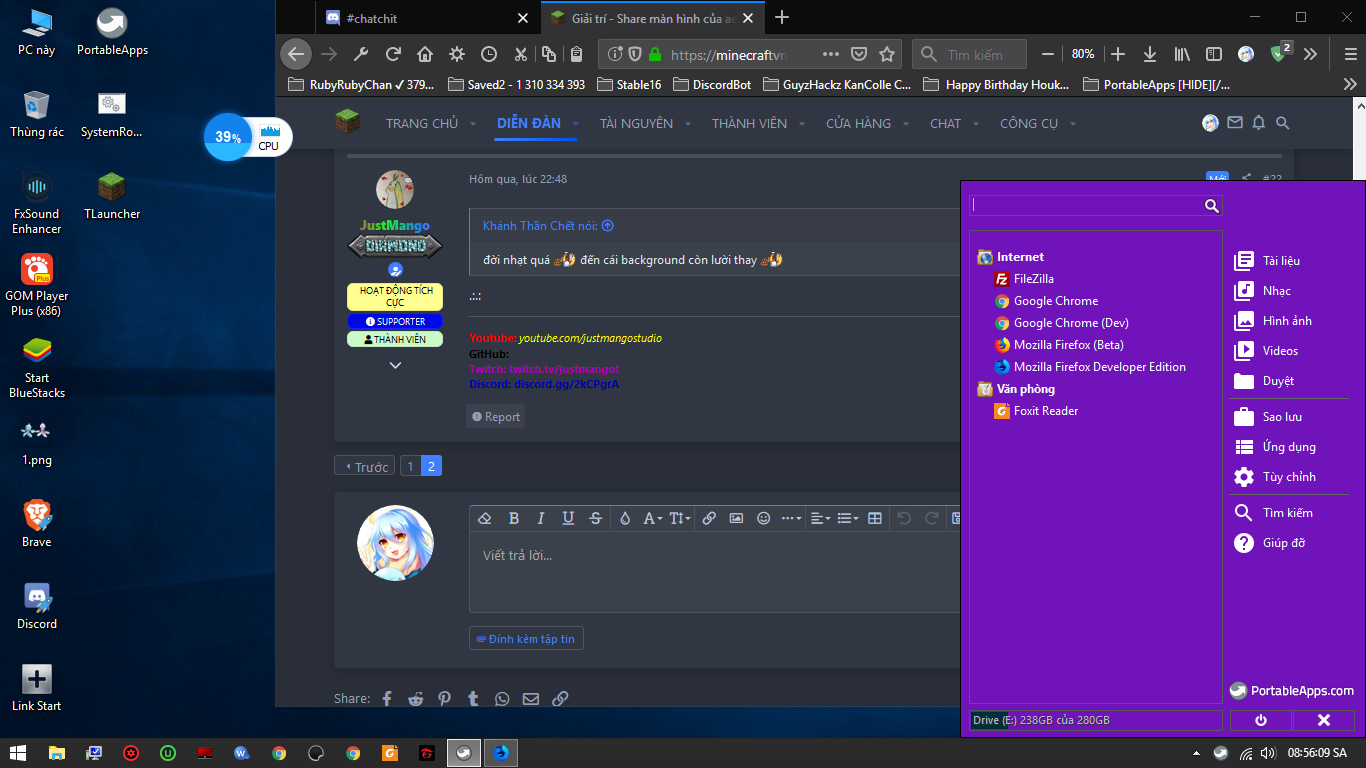The image size is (1366, 768).
Task: Share the thread on Reddit
Action: (x=416, y=699)
